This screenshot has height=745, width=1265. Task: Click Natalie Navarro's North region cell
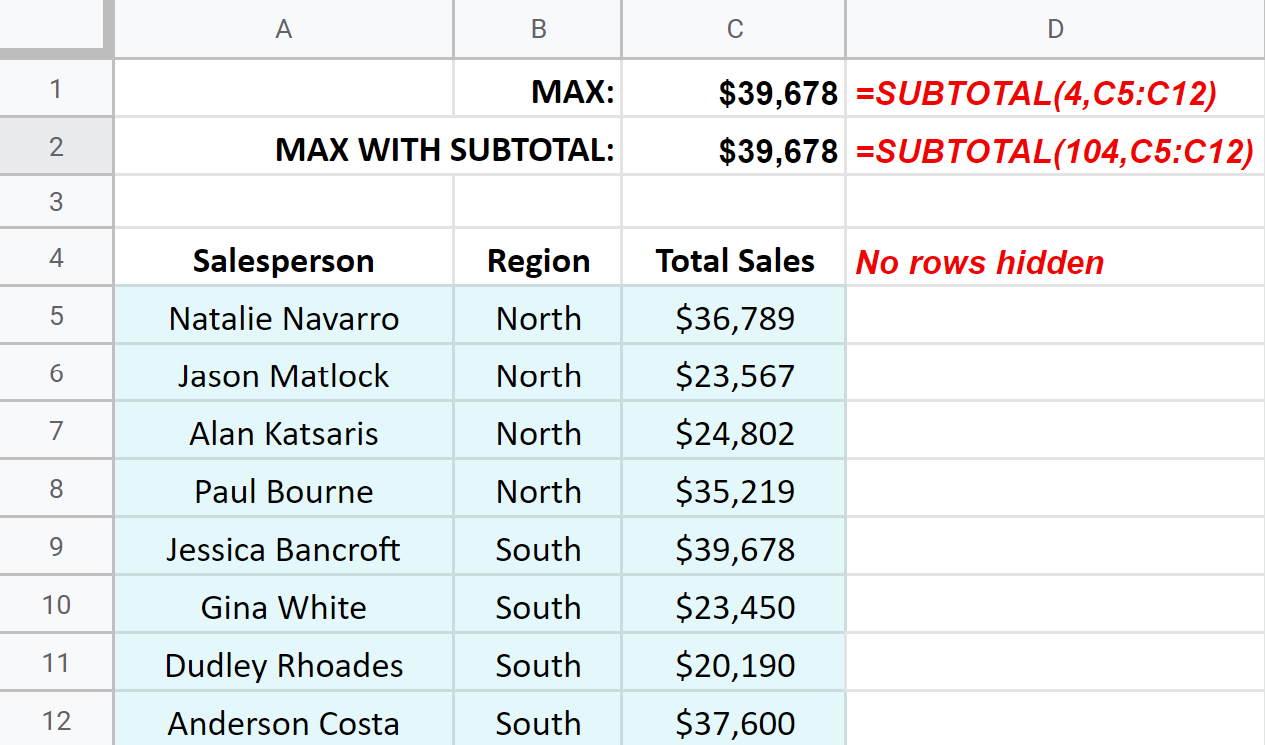[538, 316]
